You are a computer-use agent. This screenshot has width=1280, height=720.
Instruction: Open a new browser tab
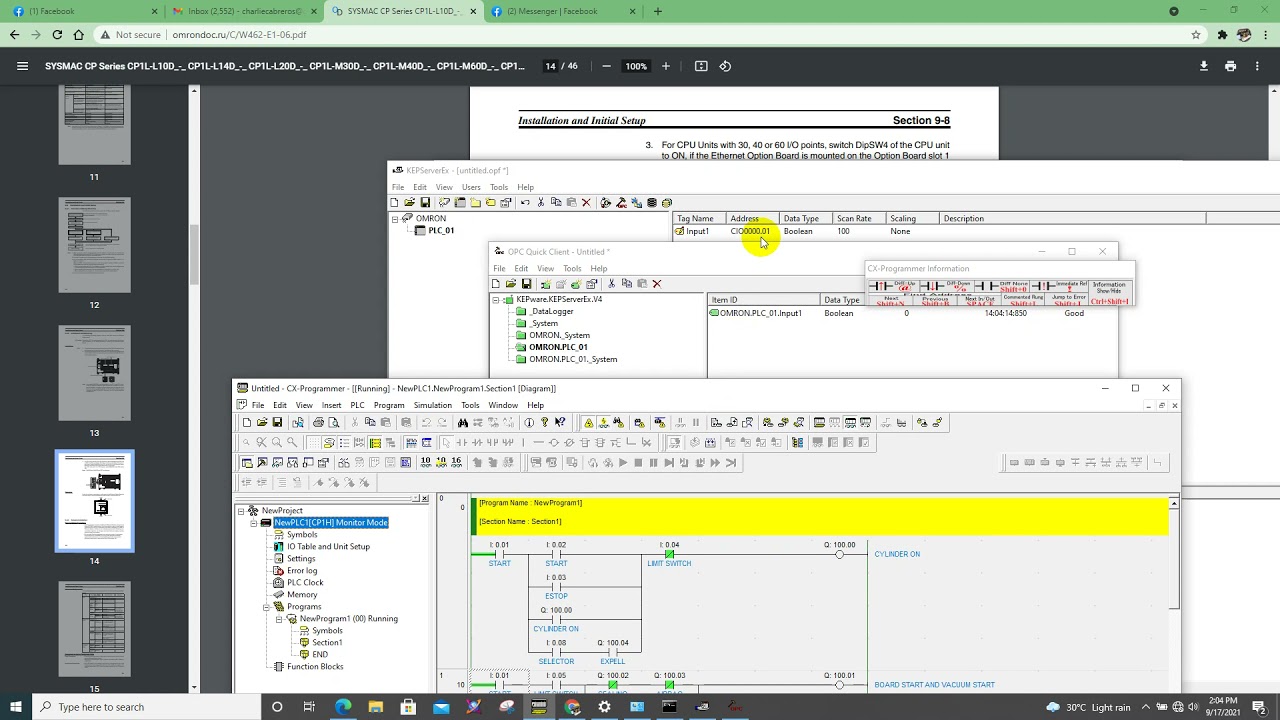657,11
